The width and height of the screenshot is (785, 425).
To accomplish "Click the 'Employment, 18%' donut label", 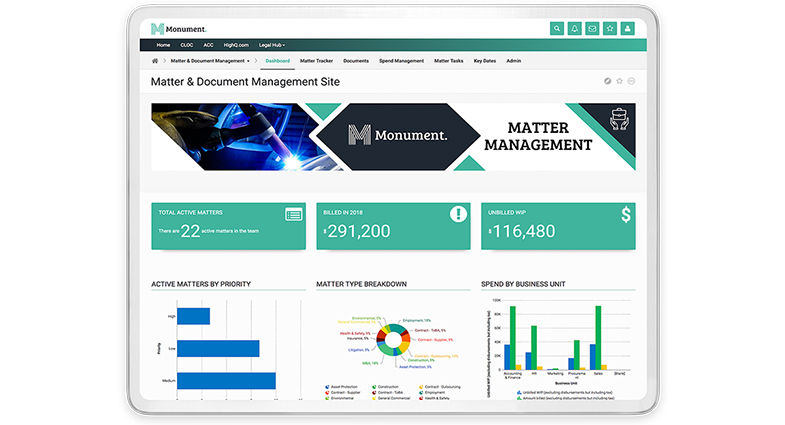I will coord(417,320).
